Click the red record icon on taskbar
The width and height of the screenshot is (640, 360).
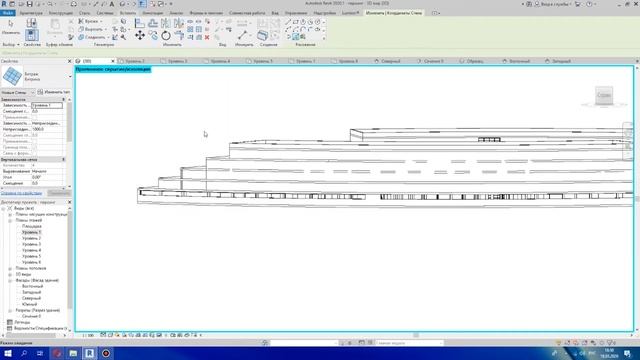click(106, 353)
